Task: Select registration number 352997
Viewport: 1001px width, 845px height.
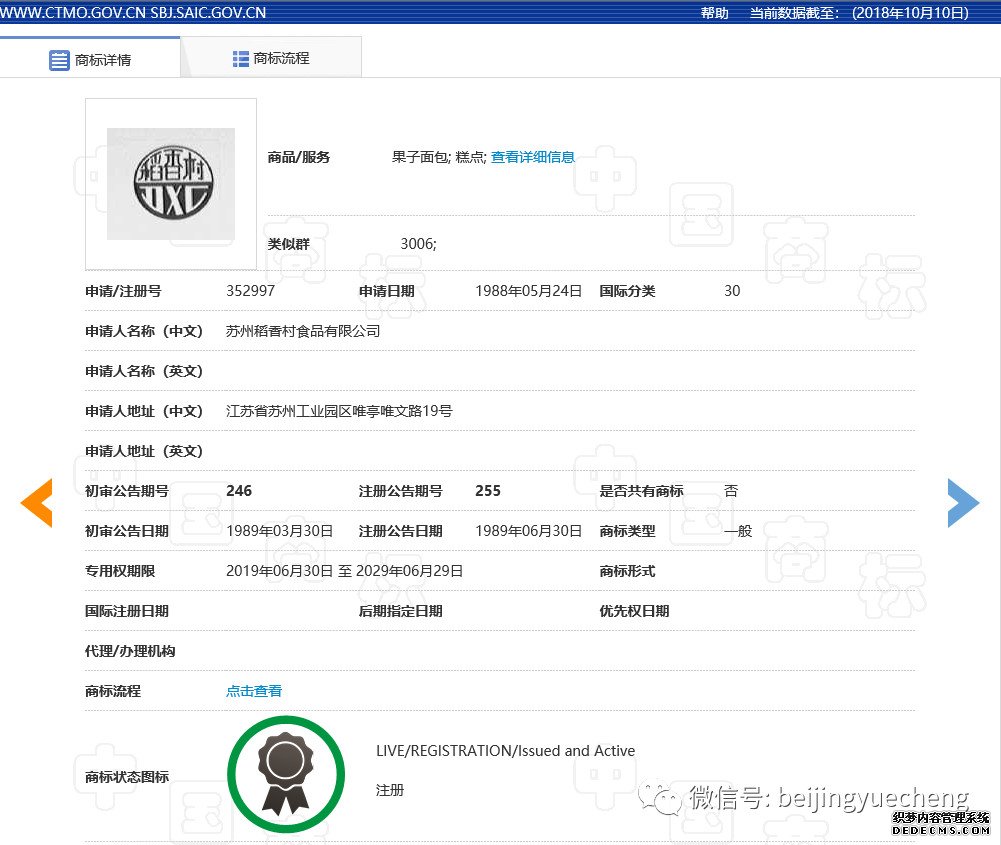Action: 250,291
